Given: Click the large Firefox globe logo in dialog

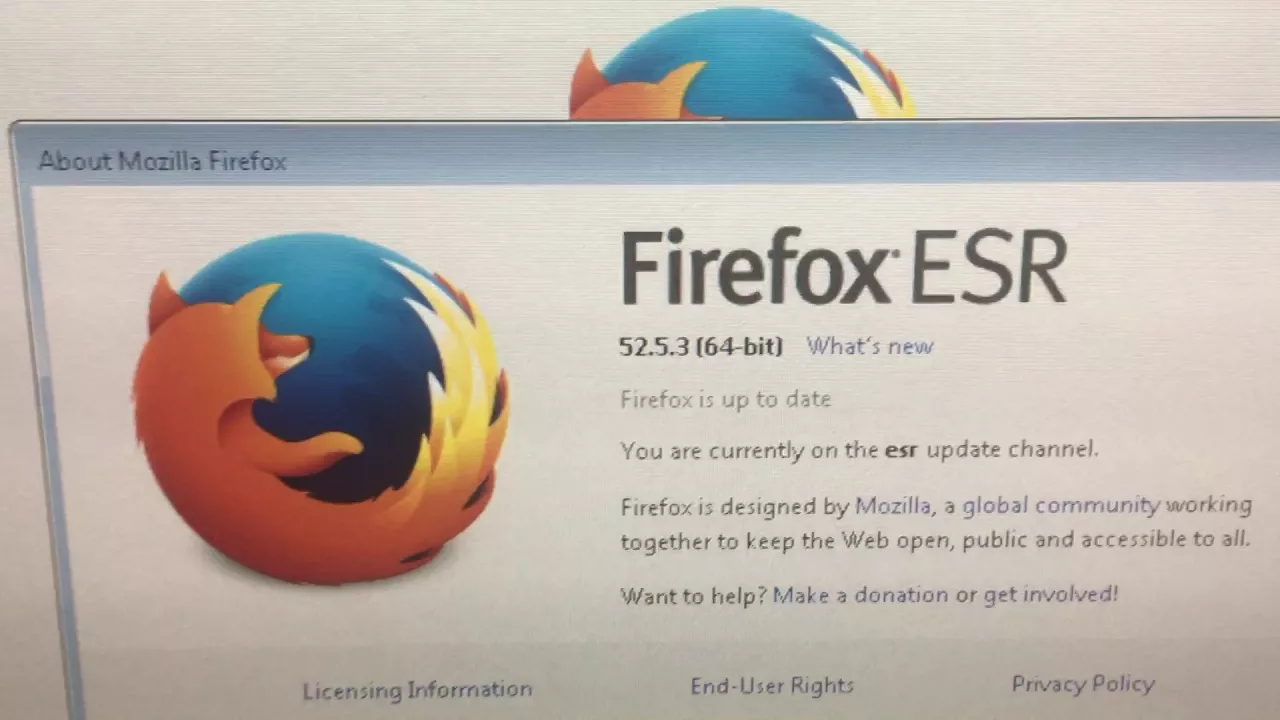Looking at the screenshot, I should click(x=320, y=408).
